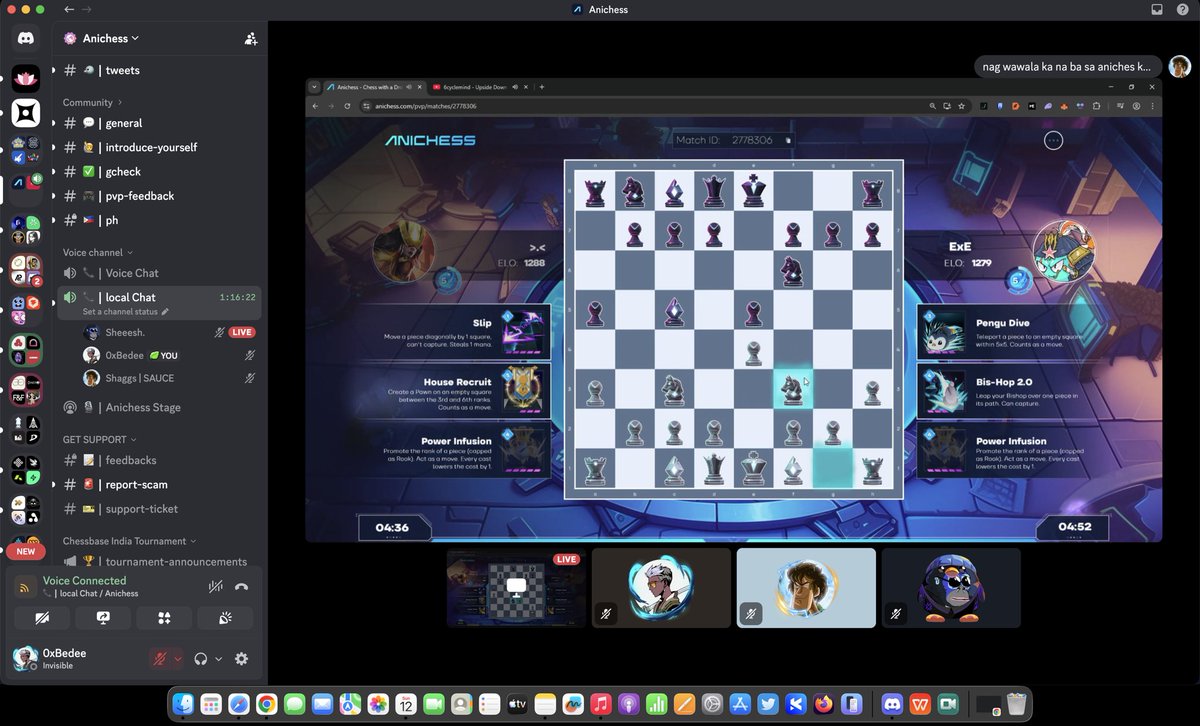Click Shaggs | SAUCE voice member
This screenshot has width=1200, height=726.
pos(169,378)
